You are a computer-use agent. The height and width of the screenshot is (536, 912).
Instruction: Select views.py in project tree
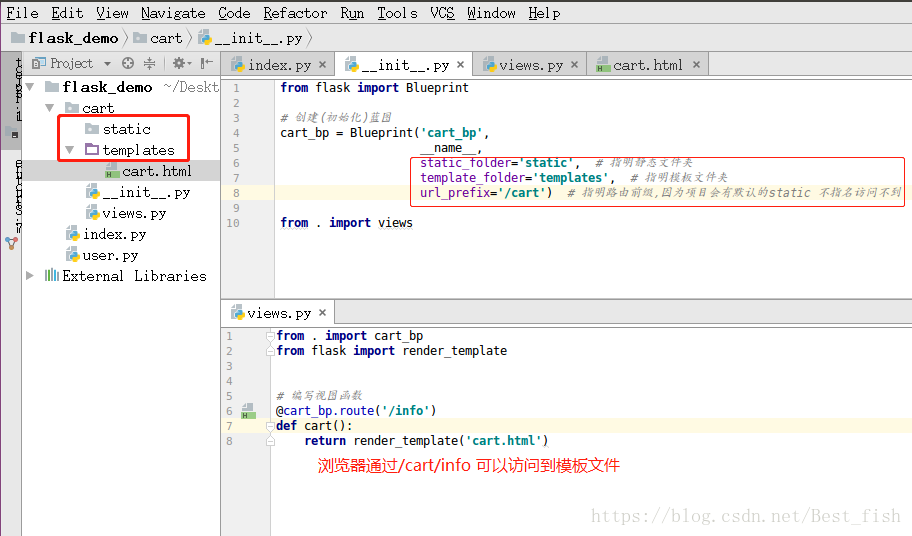click(134, 213)
